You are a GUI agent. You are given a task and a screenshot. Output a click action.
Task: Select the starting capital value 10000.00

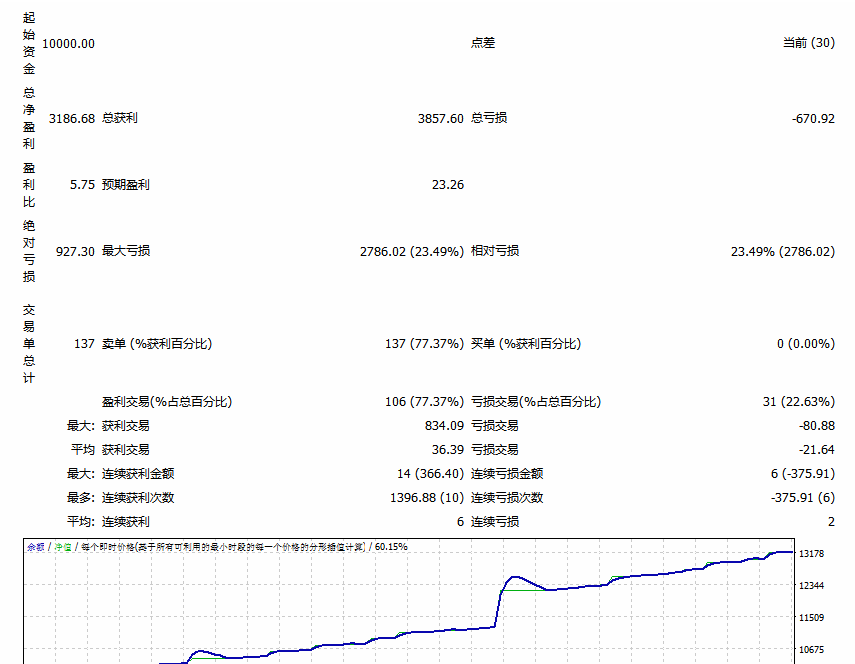pos(68,43)
